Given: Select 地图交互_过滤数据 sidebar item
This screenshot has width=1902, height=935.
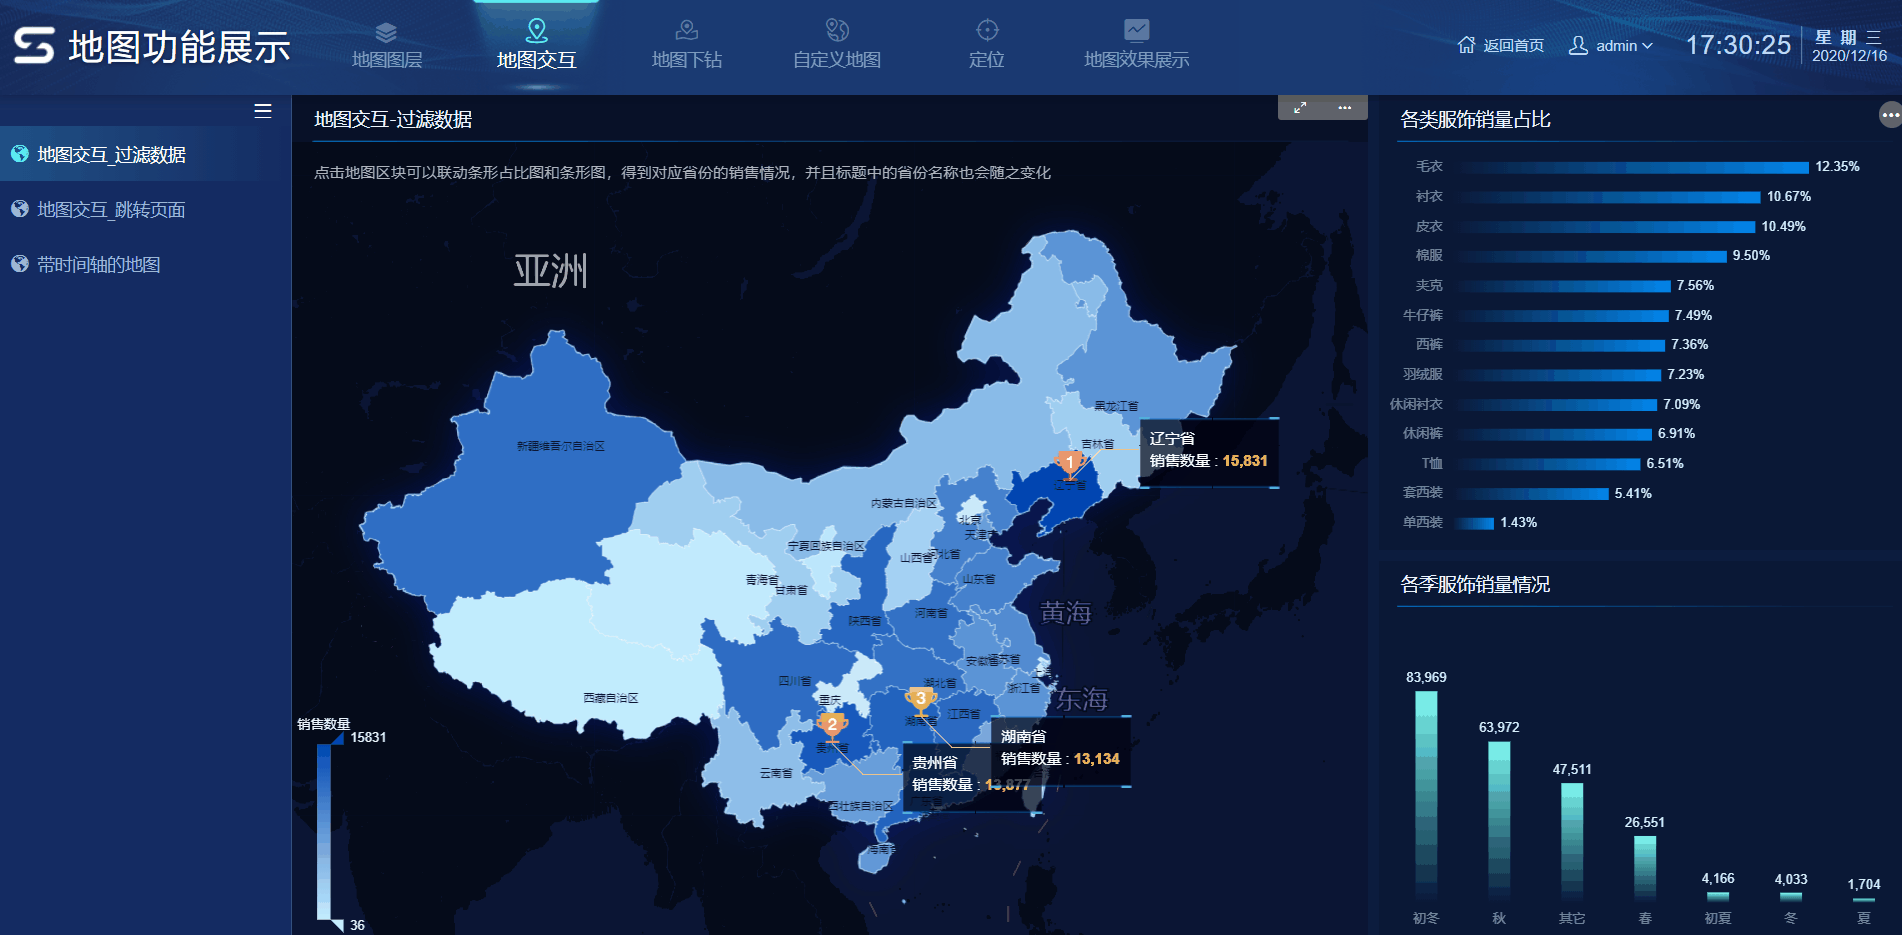Looking at the screenshot, I should 111,155.
